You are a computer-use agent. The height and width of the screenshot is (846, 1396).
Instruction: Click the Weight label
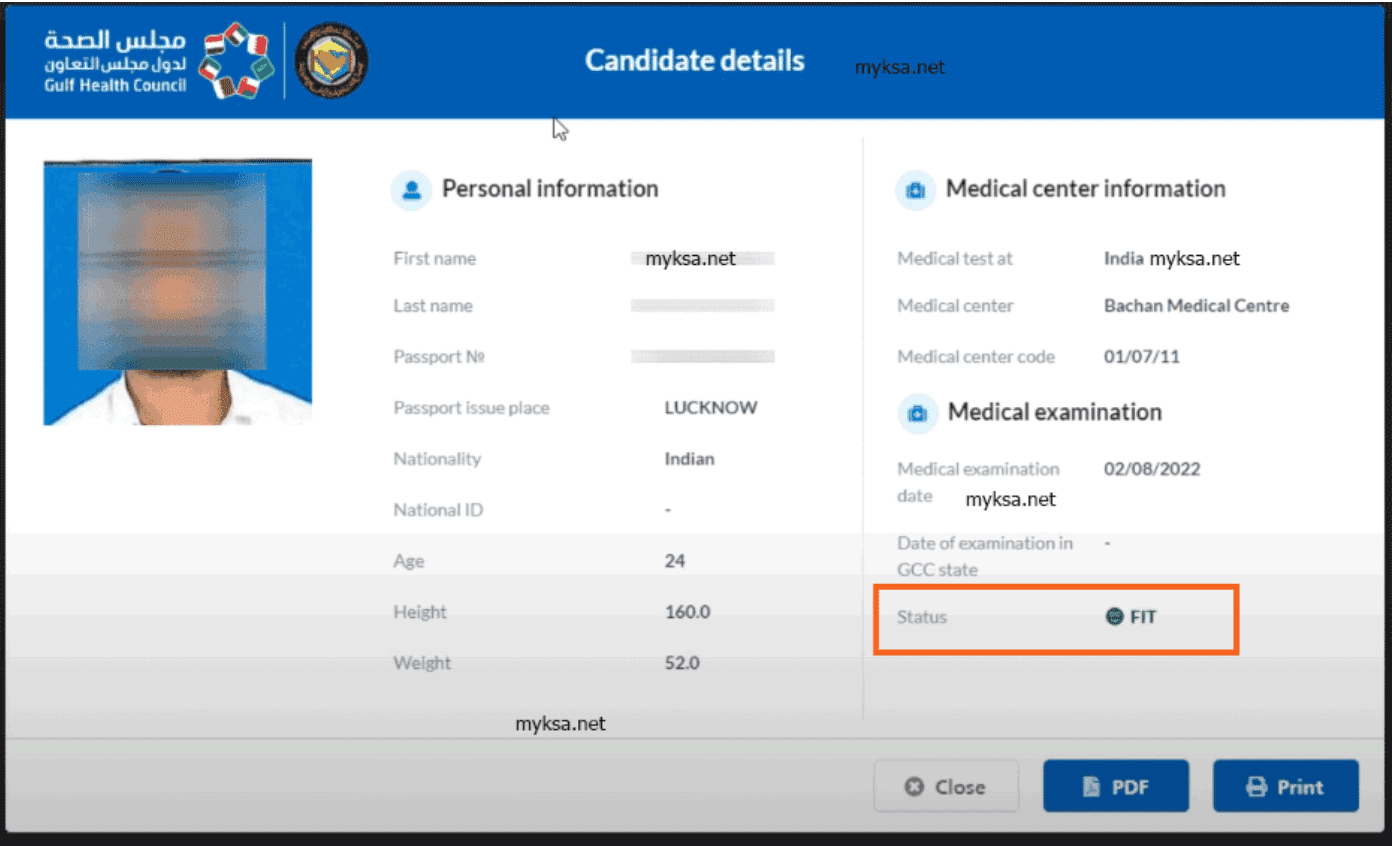click(x=422, y=663)
